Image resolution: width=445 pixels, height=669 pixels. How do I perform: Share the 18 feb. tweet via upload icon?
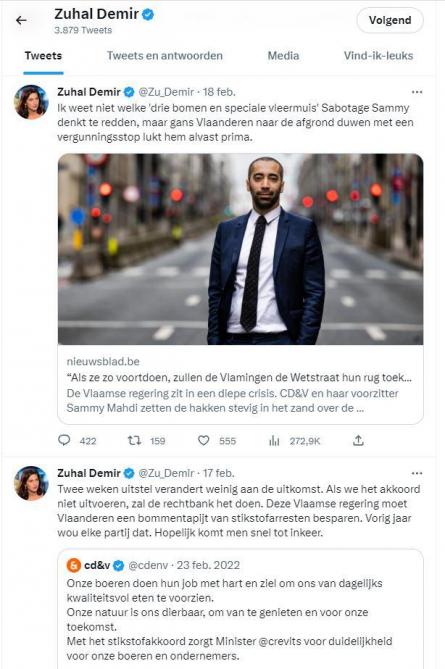pyautogui.click(x=358, y=440)
